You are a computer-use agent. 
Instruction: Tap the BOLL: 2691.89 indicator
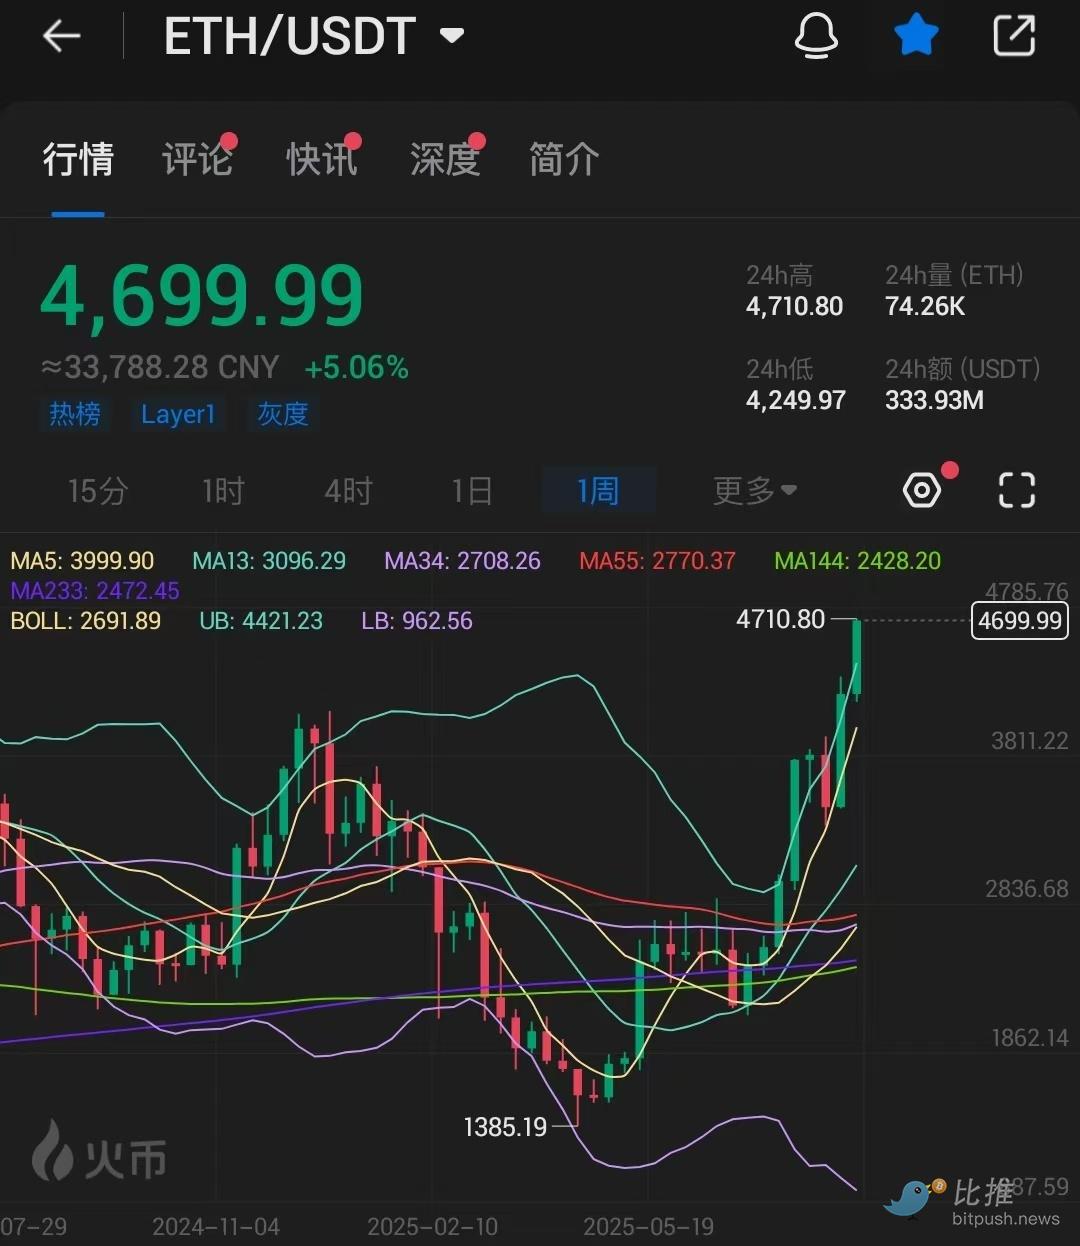tap(85, 621)
